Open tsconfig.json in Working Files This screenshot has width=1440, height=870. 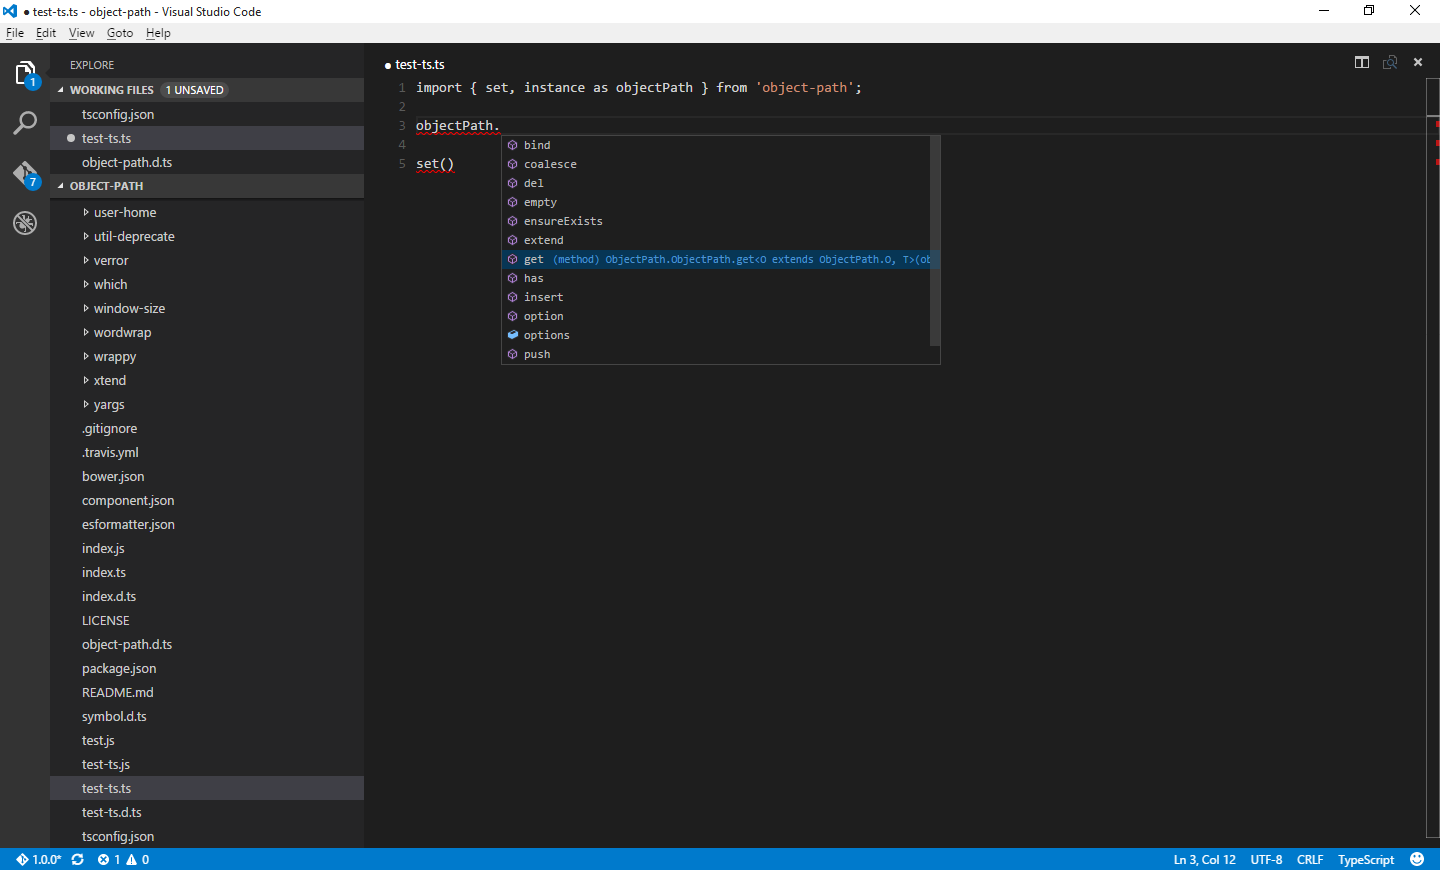[x=207, y=114]
